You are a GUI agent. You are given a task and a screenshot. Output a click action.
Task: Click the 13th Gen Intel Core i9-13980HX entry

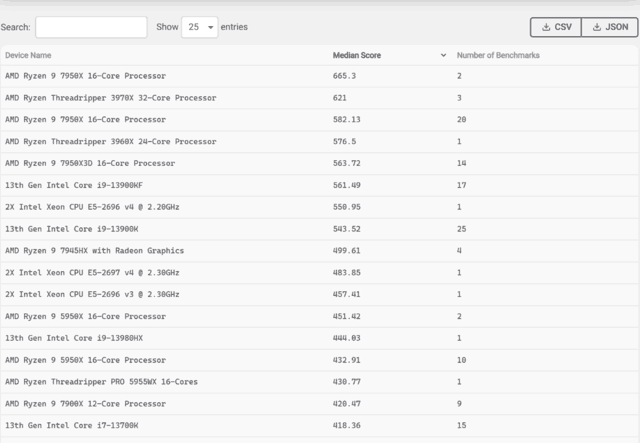74,338
